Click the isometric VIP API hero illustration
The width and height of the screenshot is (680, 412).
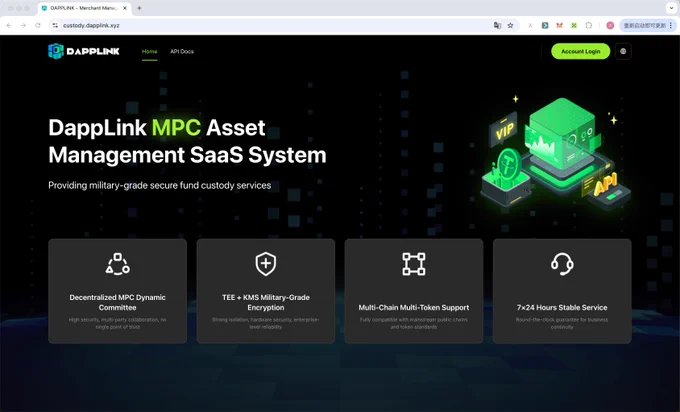[556, 152]
